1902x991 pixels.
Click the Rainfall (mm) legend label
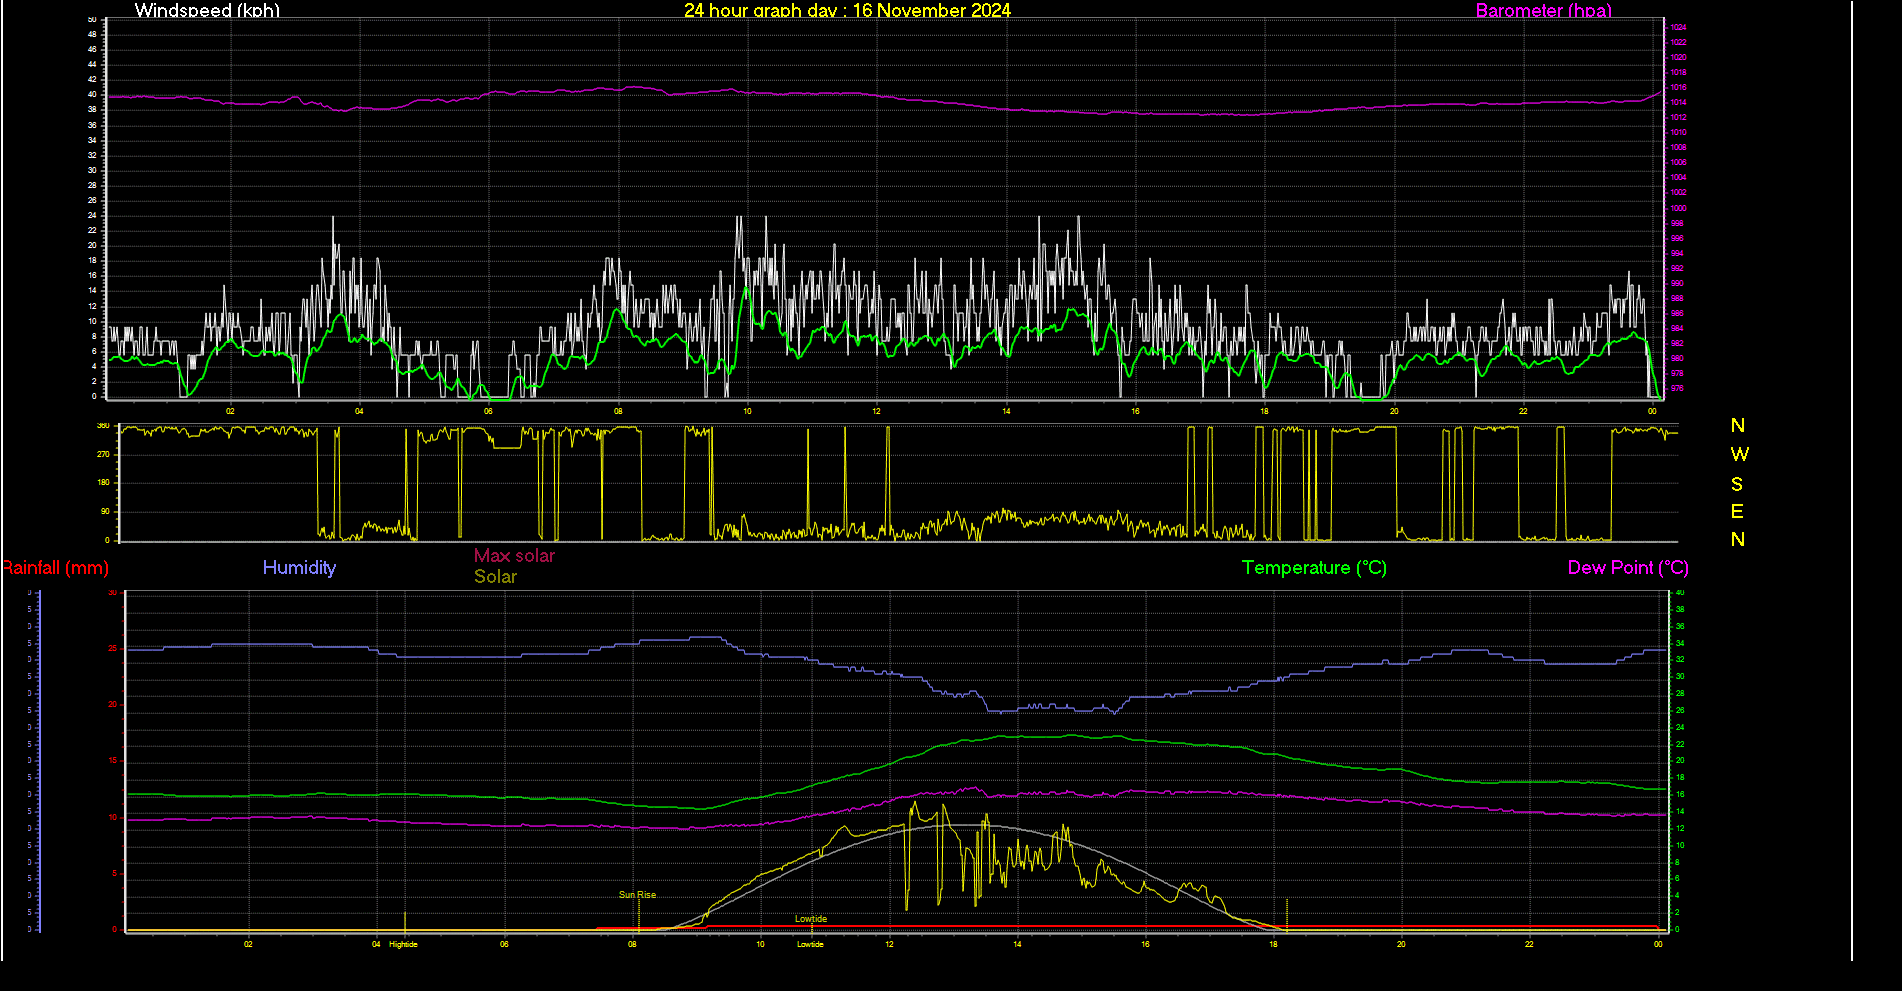coord(55,568)
